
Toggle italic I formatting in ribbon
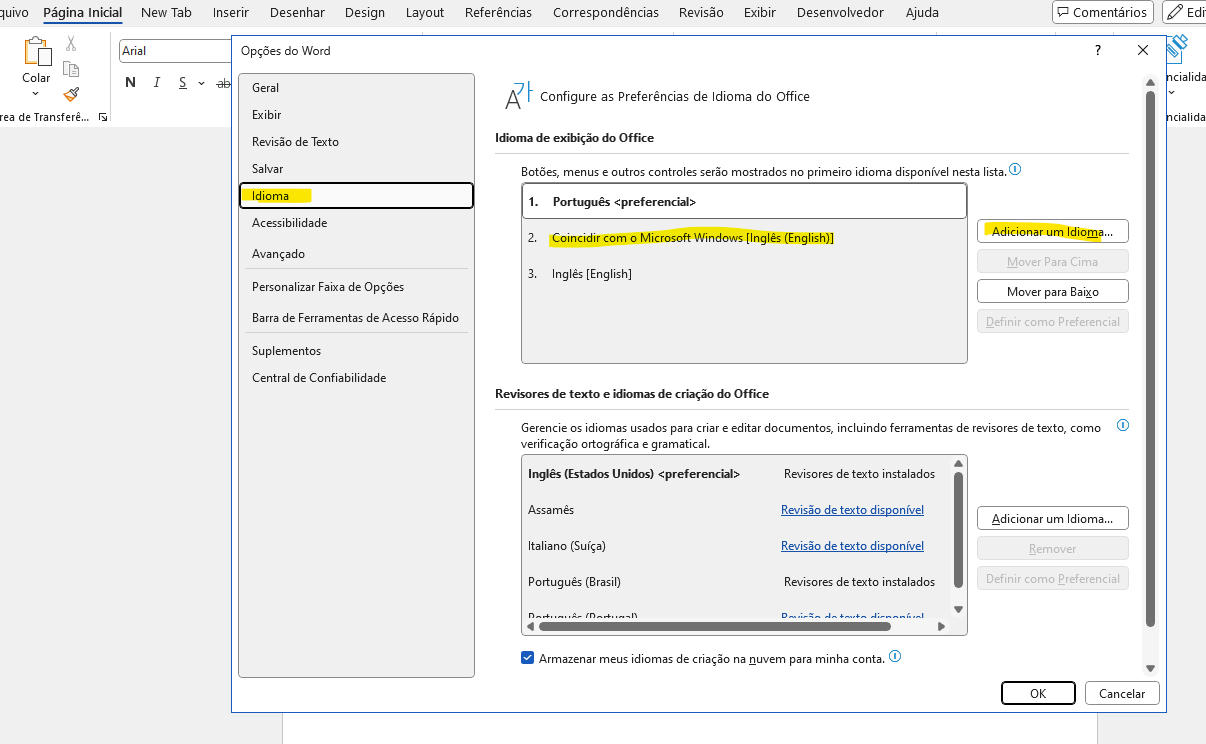157,83
